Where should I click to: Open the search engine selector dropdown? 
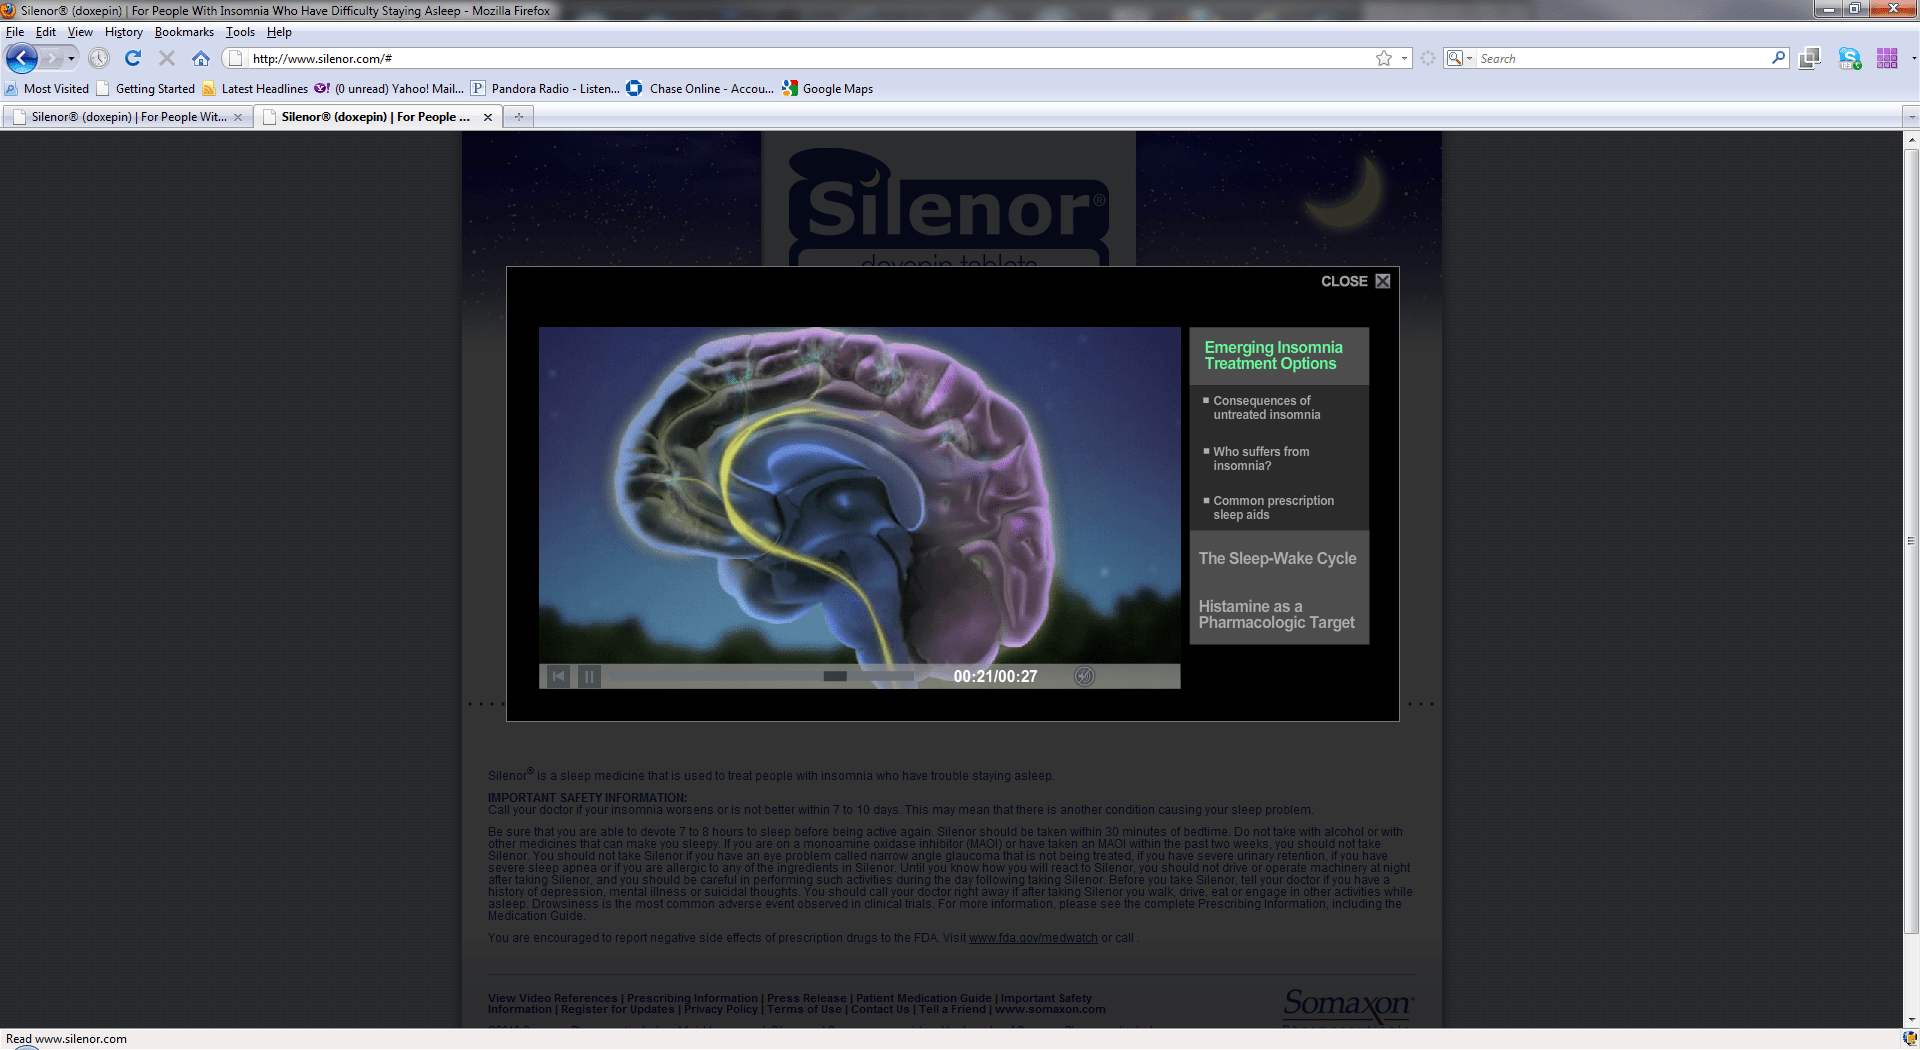point(1459,59)
